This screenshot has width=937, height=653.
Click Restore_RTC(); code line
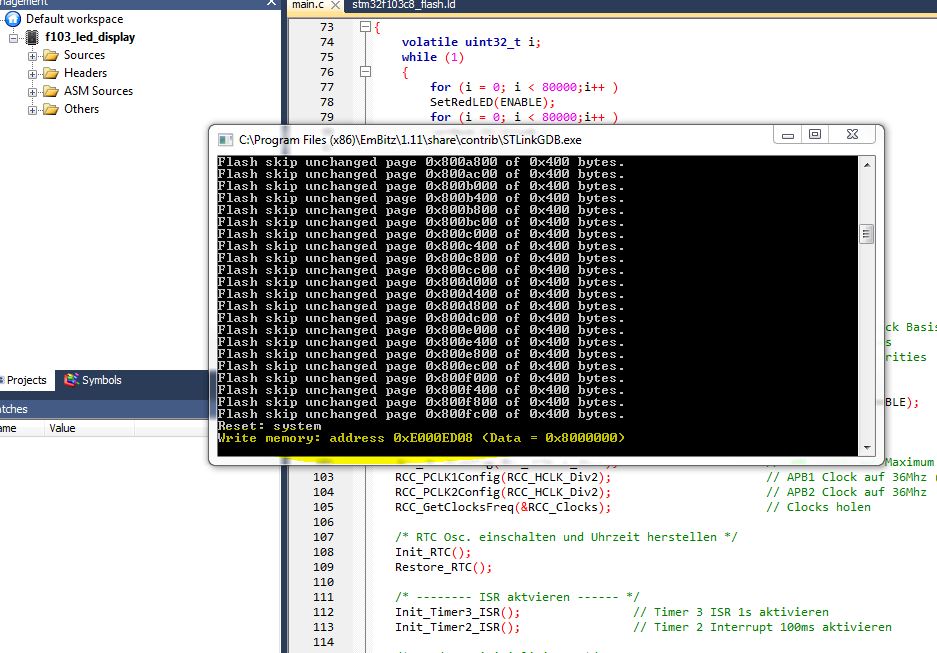[443, 568]
